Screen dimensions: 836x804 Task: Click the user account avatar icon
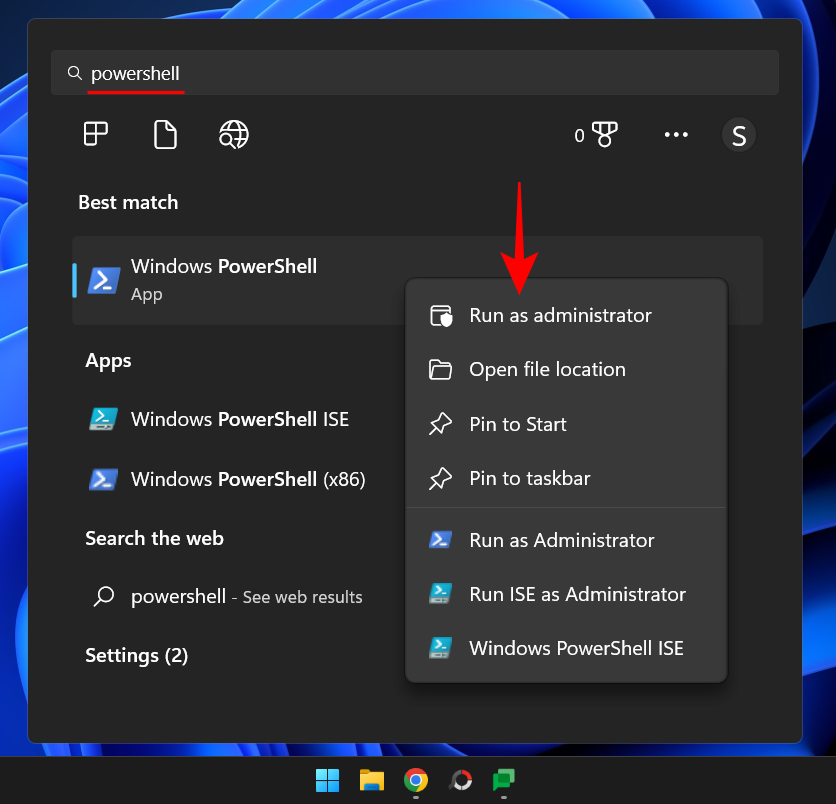(x=739, y=134)
